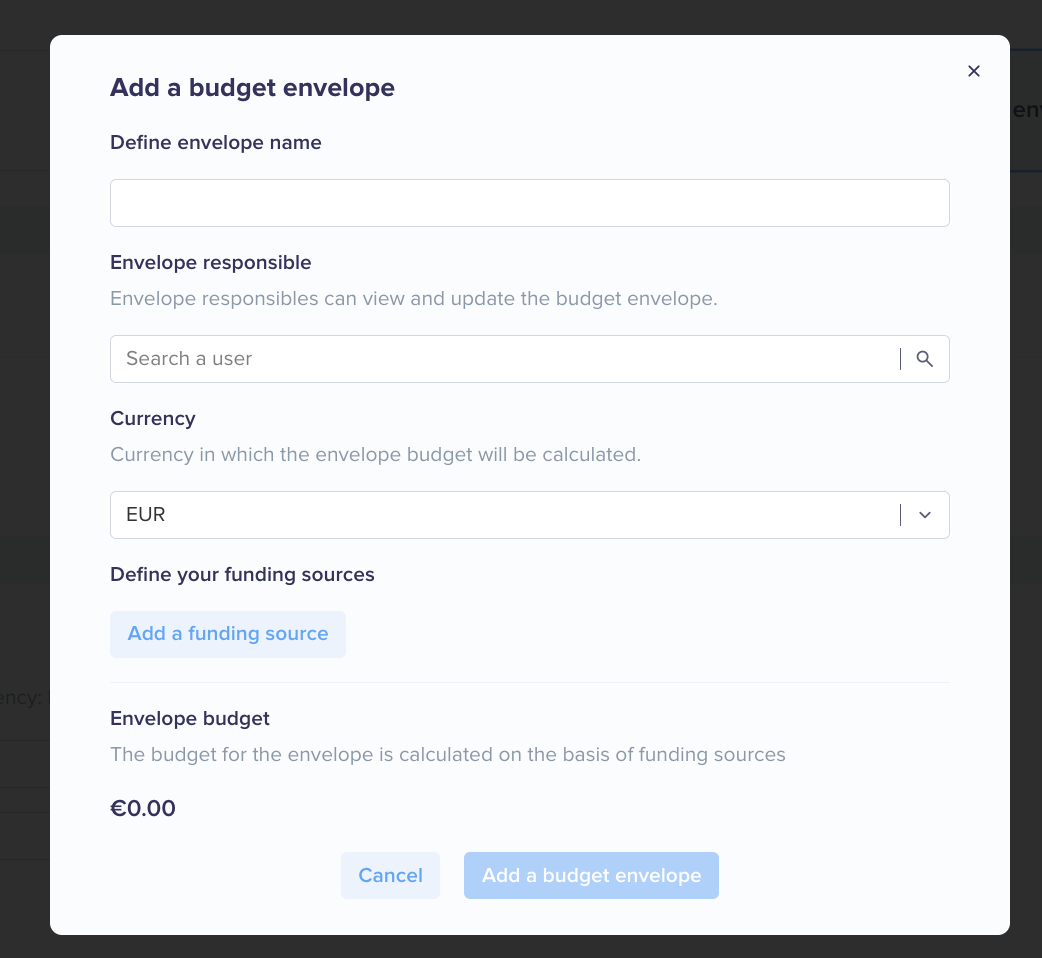Add a funding source
This screenshot has width=1042, height=958.
pos(228,634)
